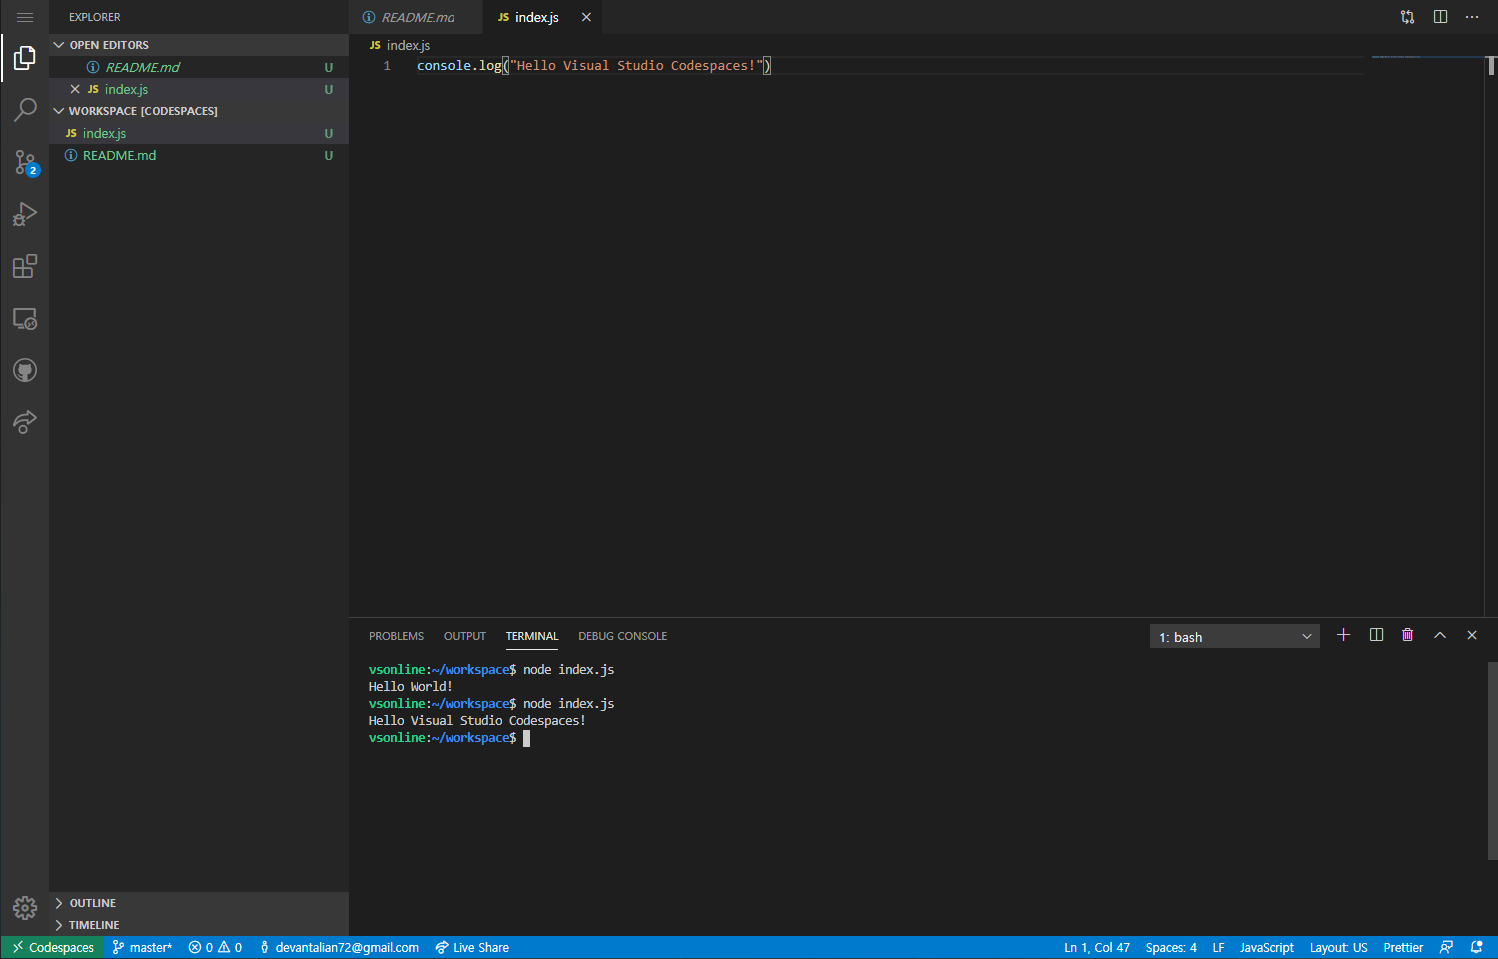Open the Explorer view in activity bar

tap(25, 58)
